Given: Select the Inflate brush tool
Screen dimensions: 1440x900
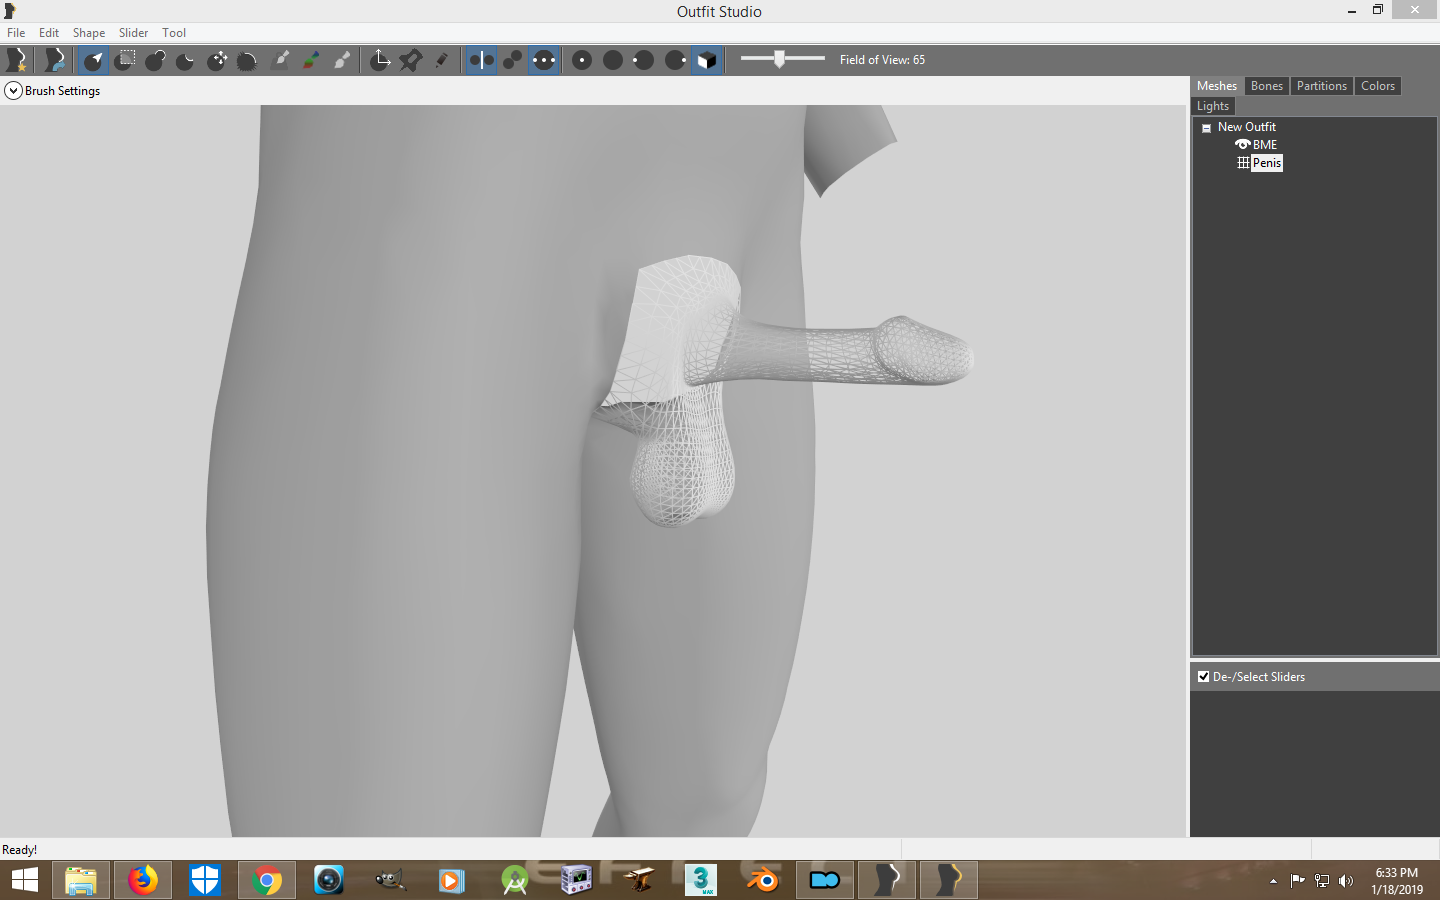Looking at the screenshot, I should point(155,60).
